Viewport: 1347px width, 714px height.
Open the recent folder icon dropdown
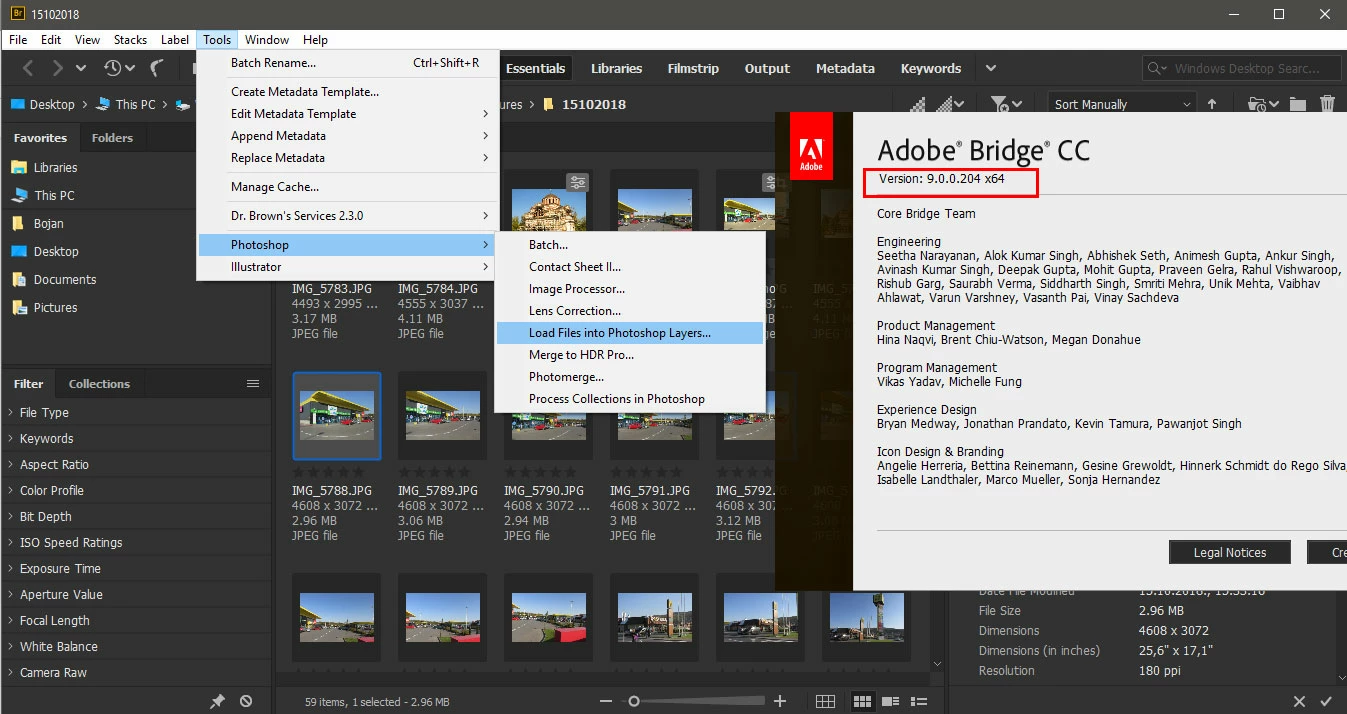click(x=1261, y=104)
